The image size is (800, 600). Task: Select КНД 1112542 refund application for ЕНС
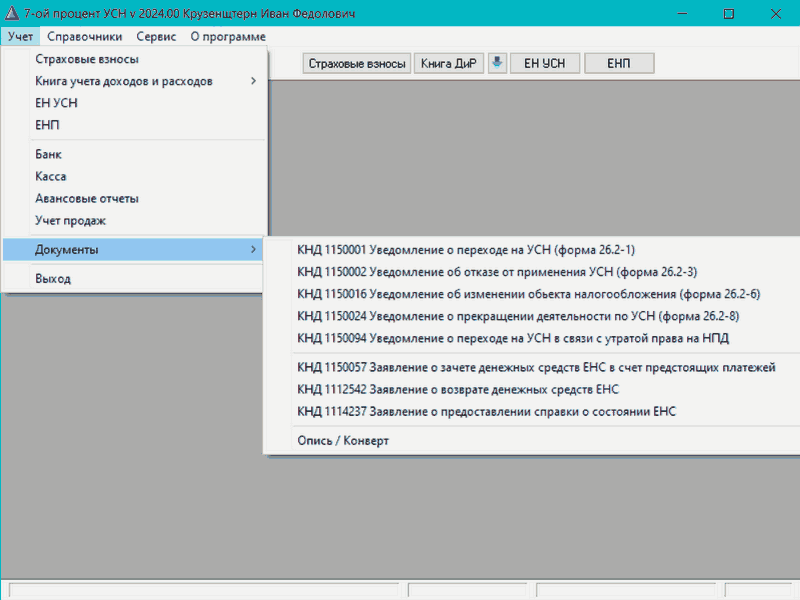coord(458,389)
